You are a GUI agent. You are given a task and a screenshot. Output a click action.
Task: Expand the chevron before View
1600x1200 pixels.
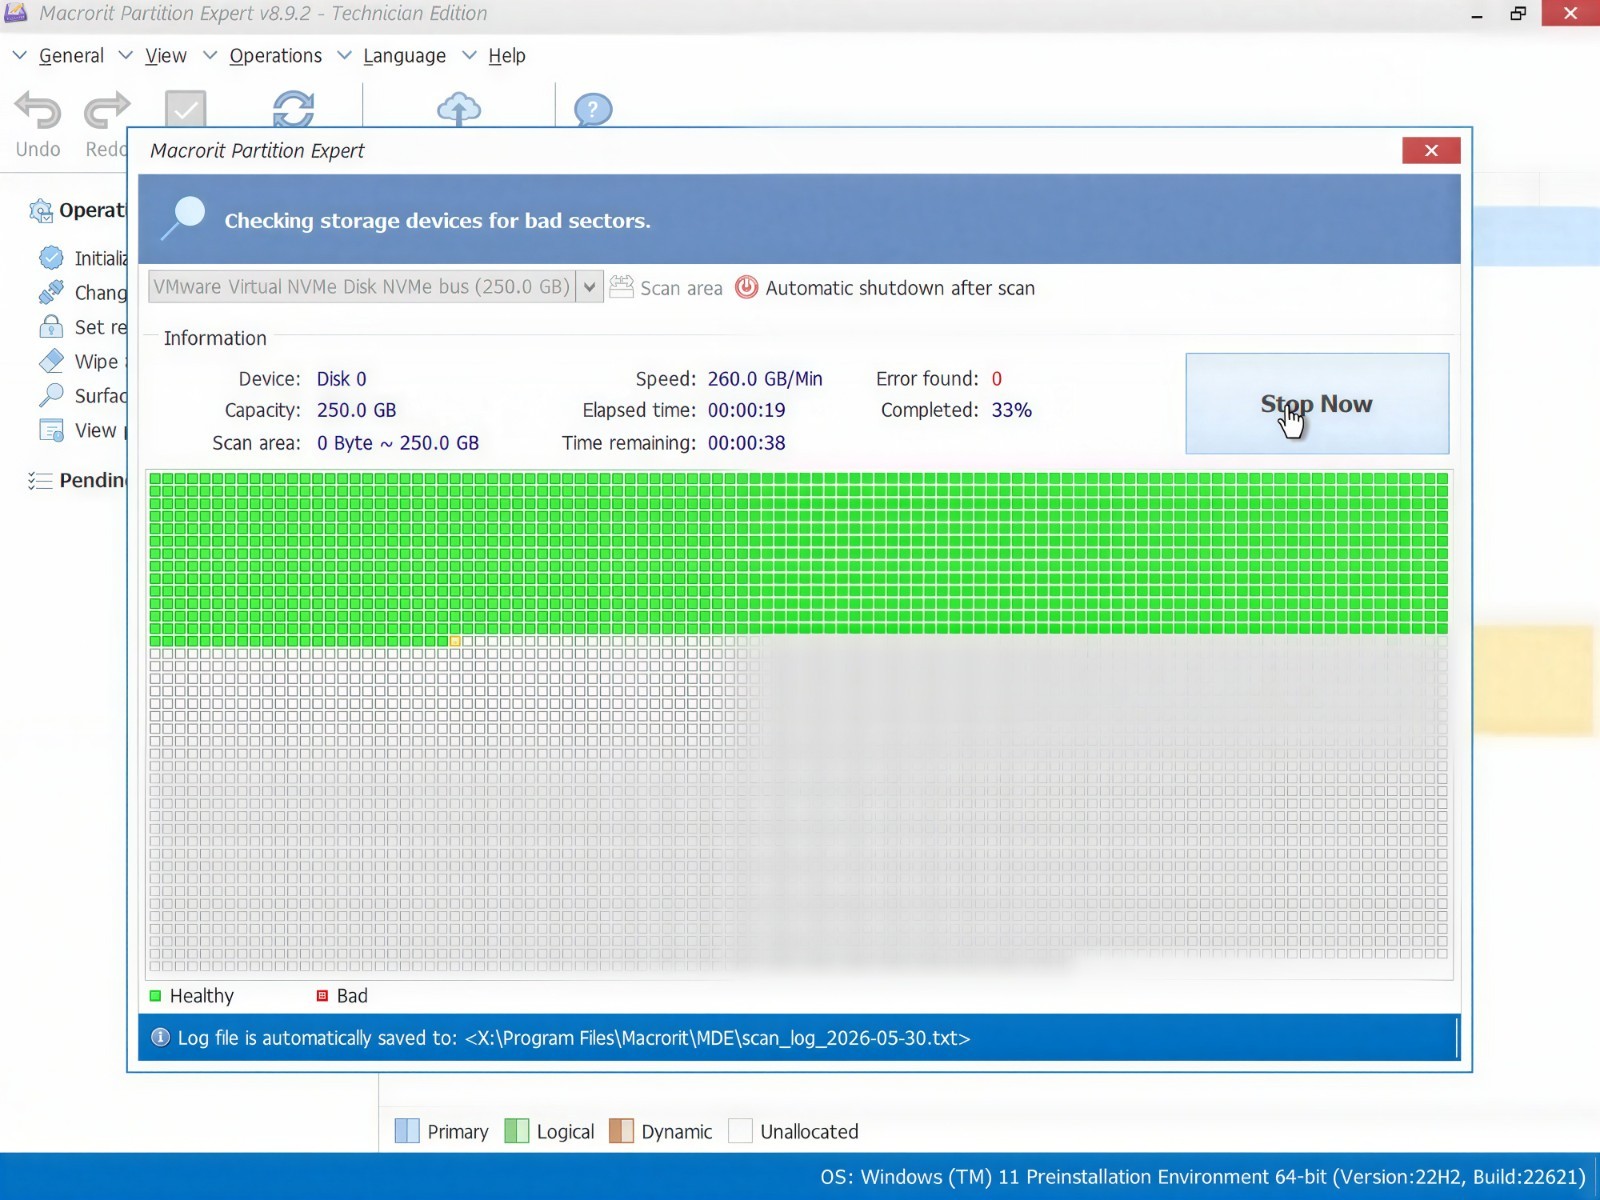[126, 55]
